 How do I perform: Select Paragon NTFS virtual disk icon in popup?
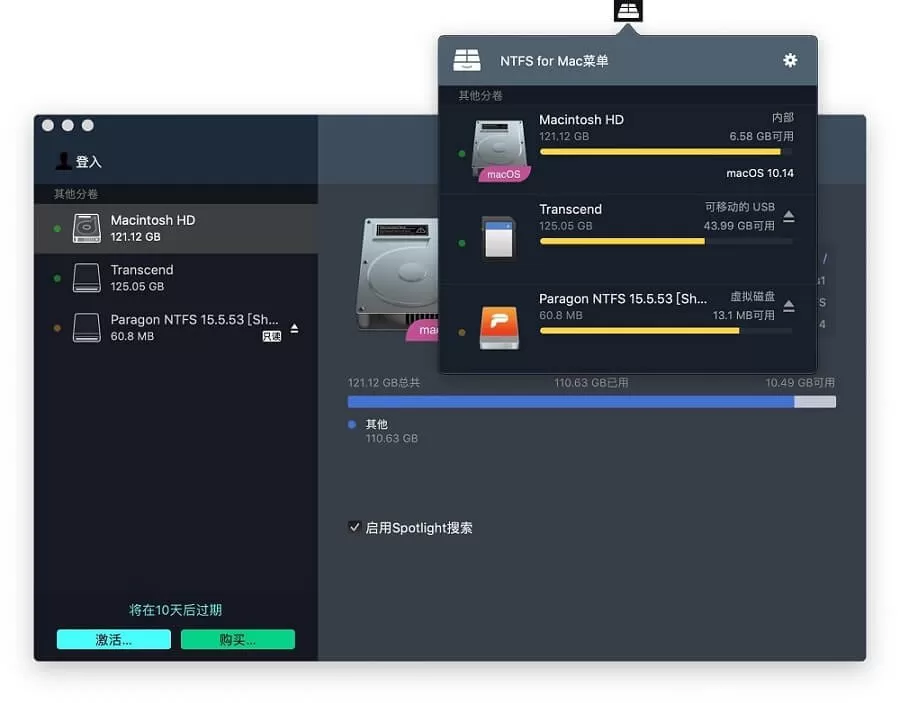(499, 328)
